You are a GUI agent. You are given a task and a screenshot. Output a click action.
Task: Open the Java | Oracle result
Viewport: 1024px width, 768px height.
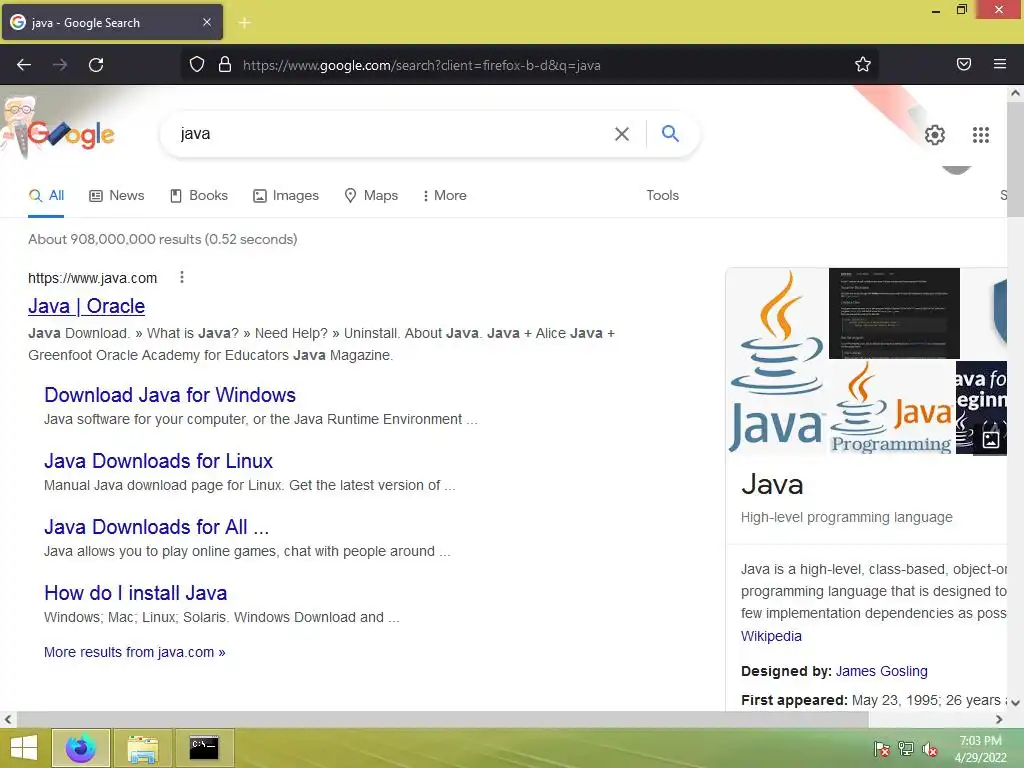[x=86, y=306]
